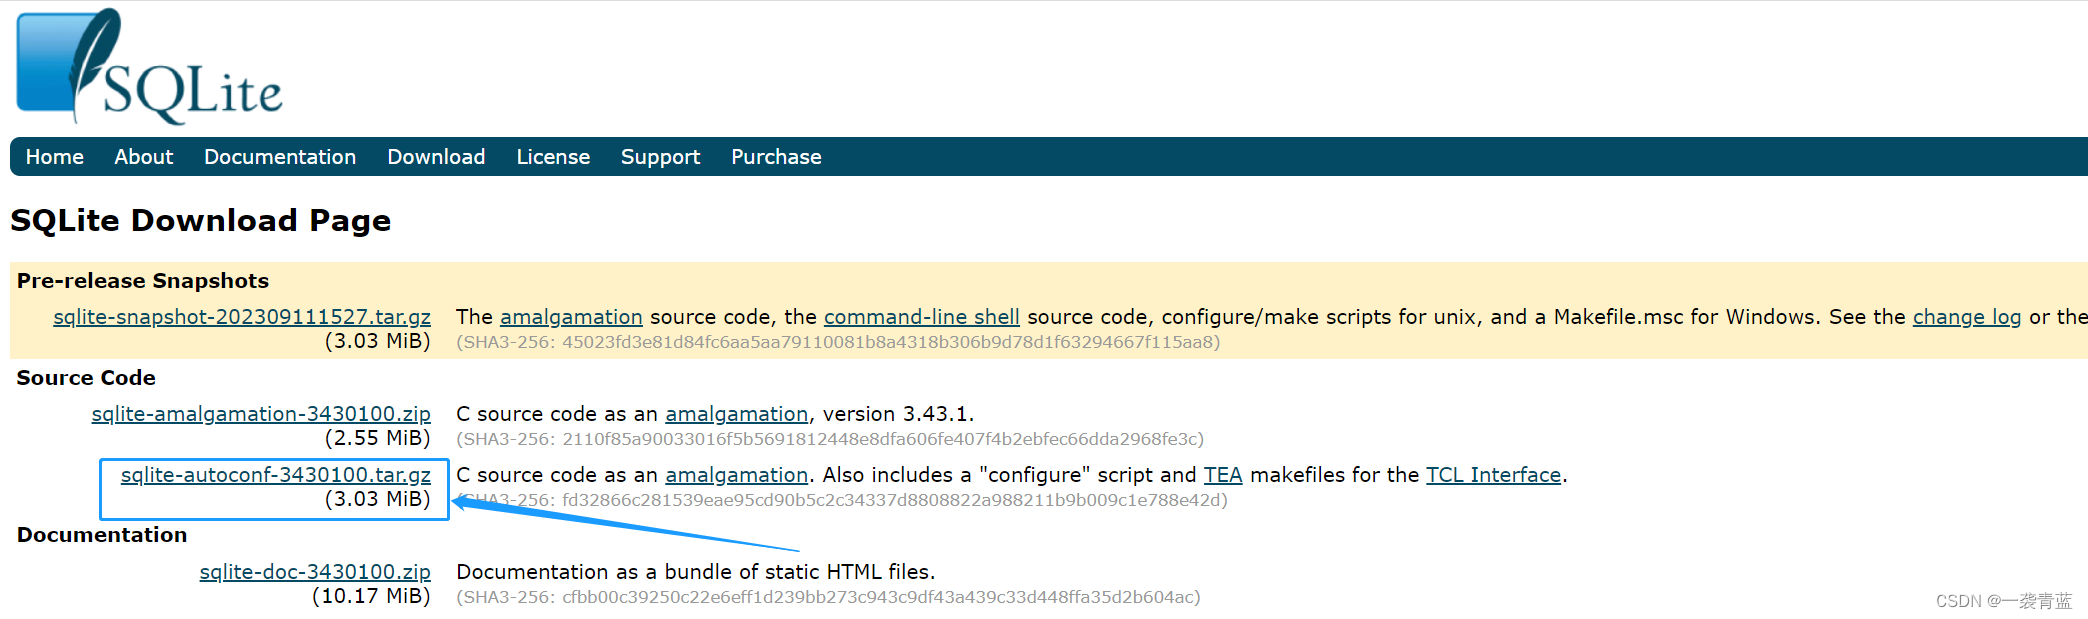The height and width of the screenshot is (619, 2088).
Task: Open the Purchase nav item
Action: tap(776, 157)
